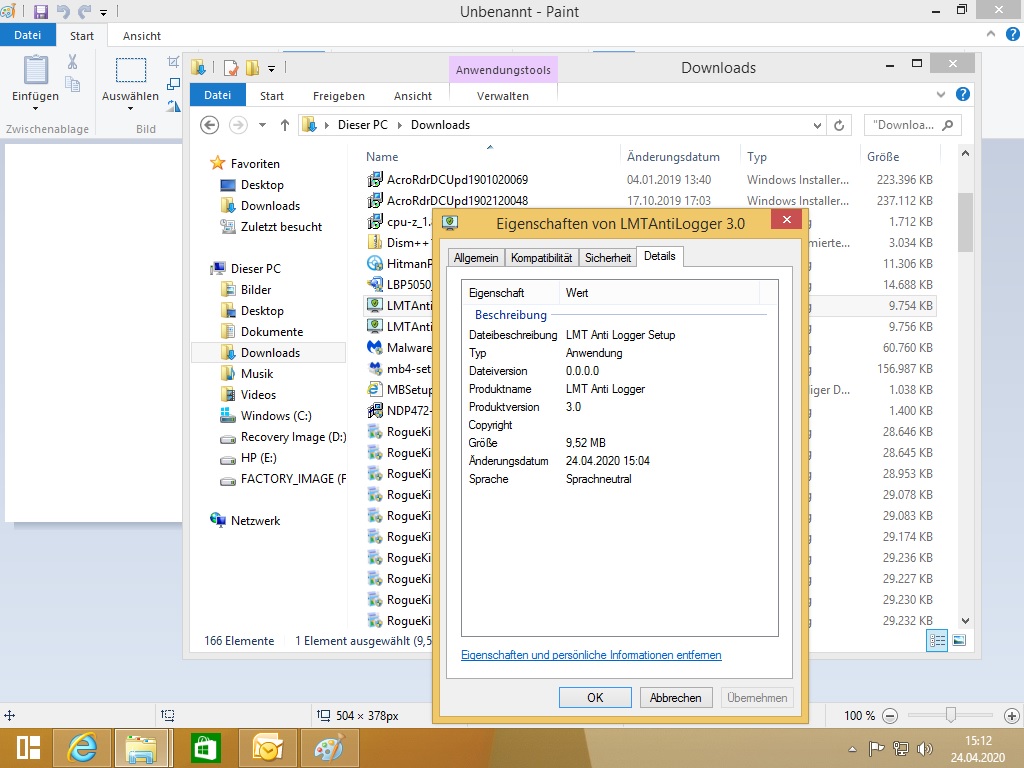Switch to Kompatibilität tab
This screenshot has width=1024, height=768.
pos(541,258)
